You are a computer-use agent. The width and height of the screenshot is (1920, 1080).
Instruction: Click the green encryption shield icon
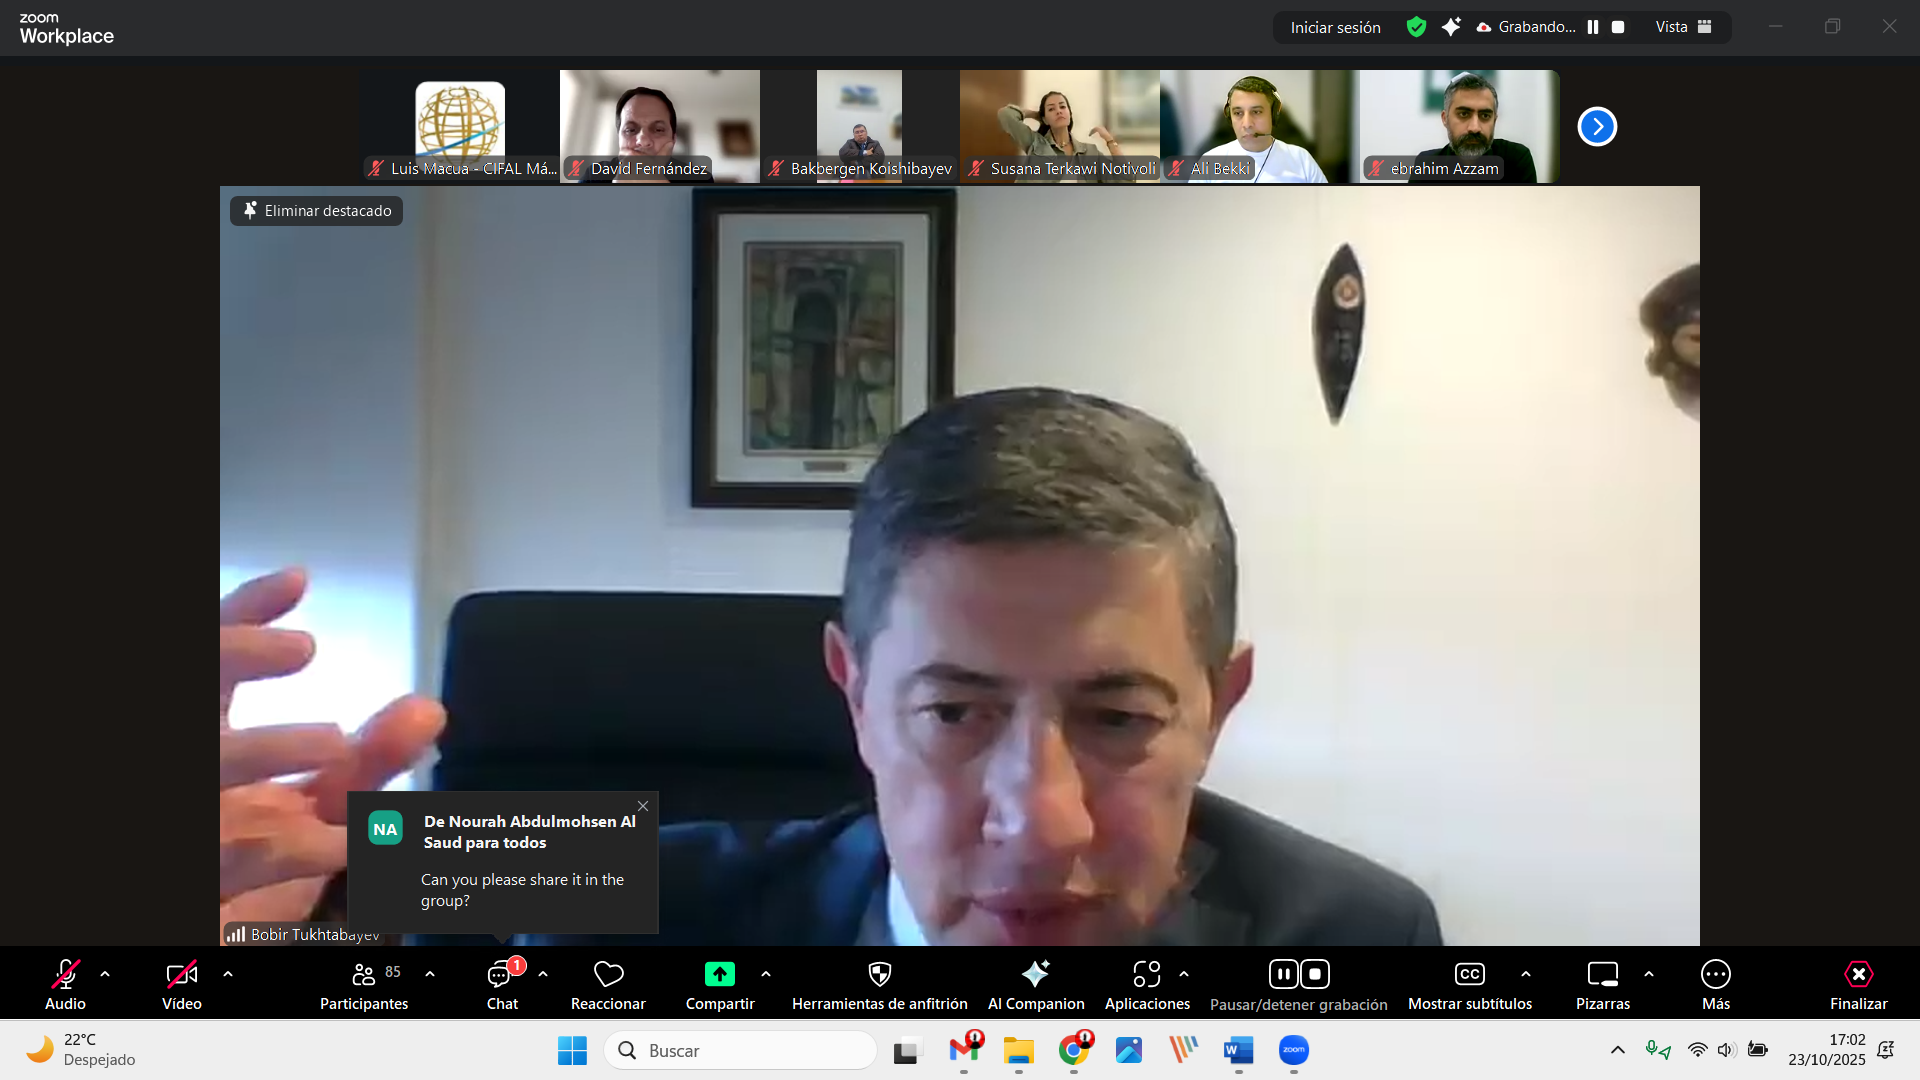(x=1416, y=27)
